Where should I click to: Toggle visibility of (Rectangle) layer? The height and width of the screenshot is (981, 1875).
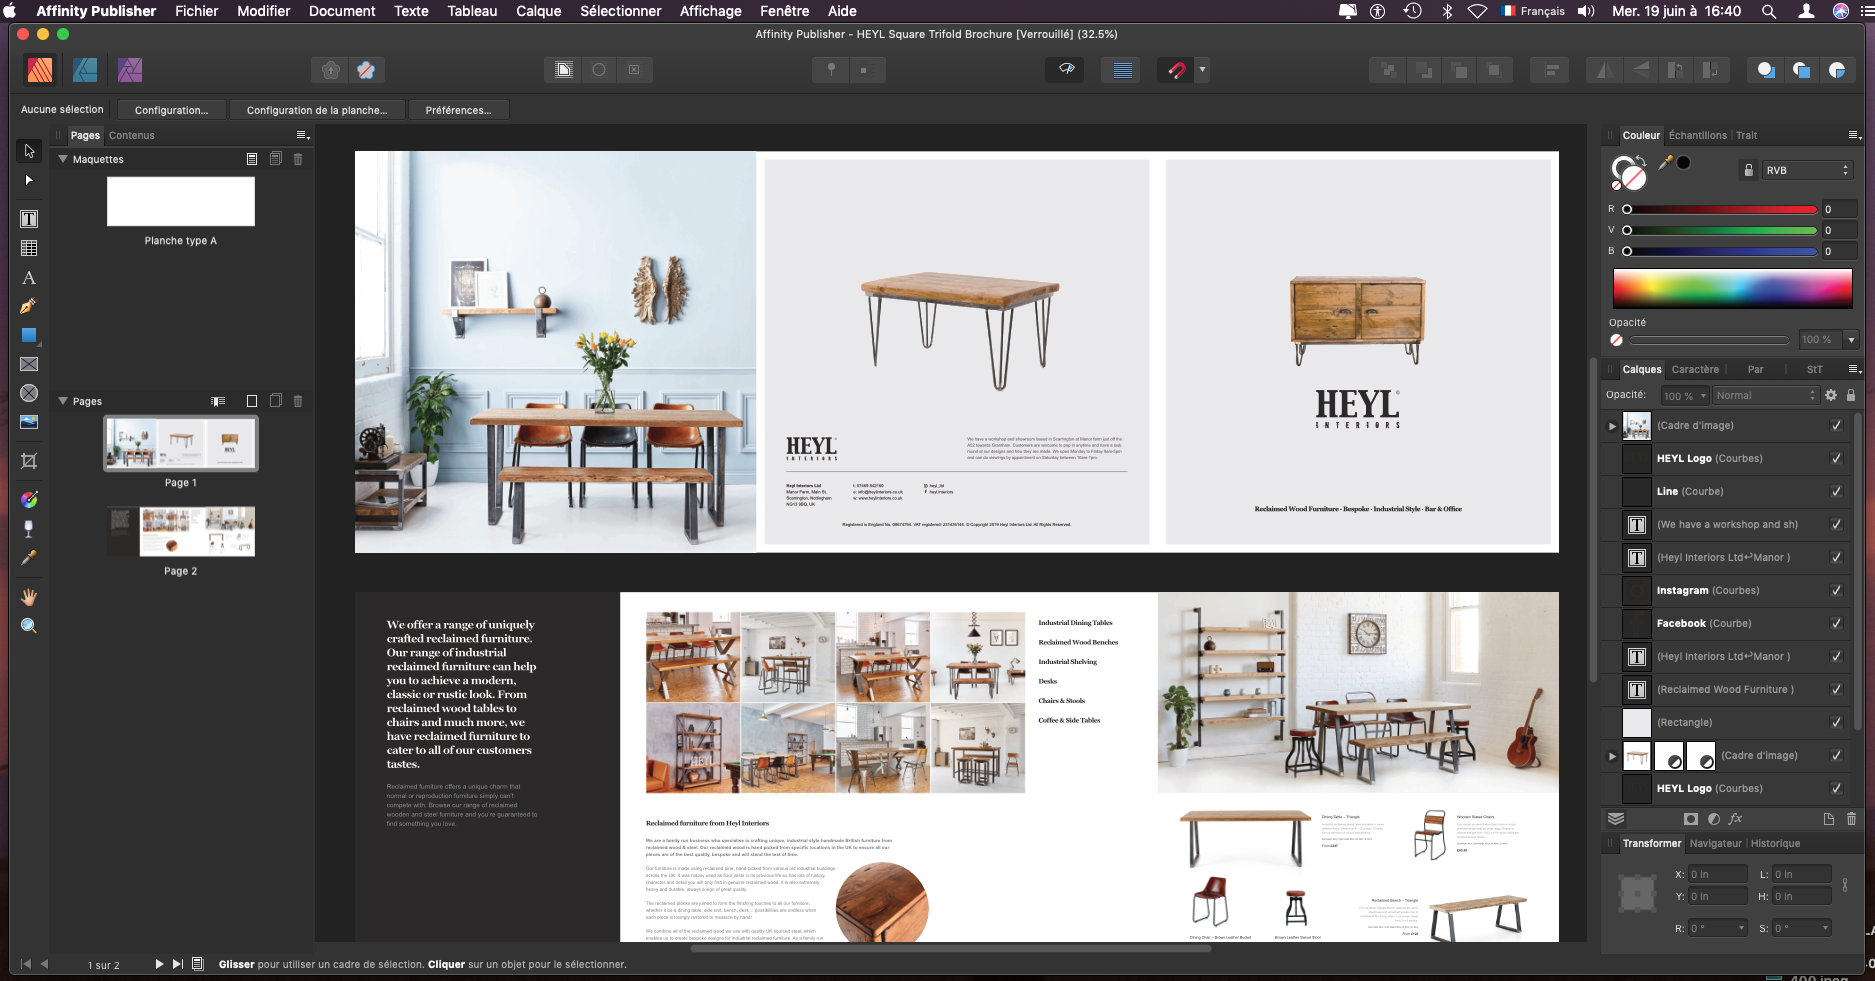coord(1836,722)
